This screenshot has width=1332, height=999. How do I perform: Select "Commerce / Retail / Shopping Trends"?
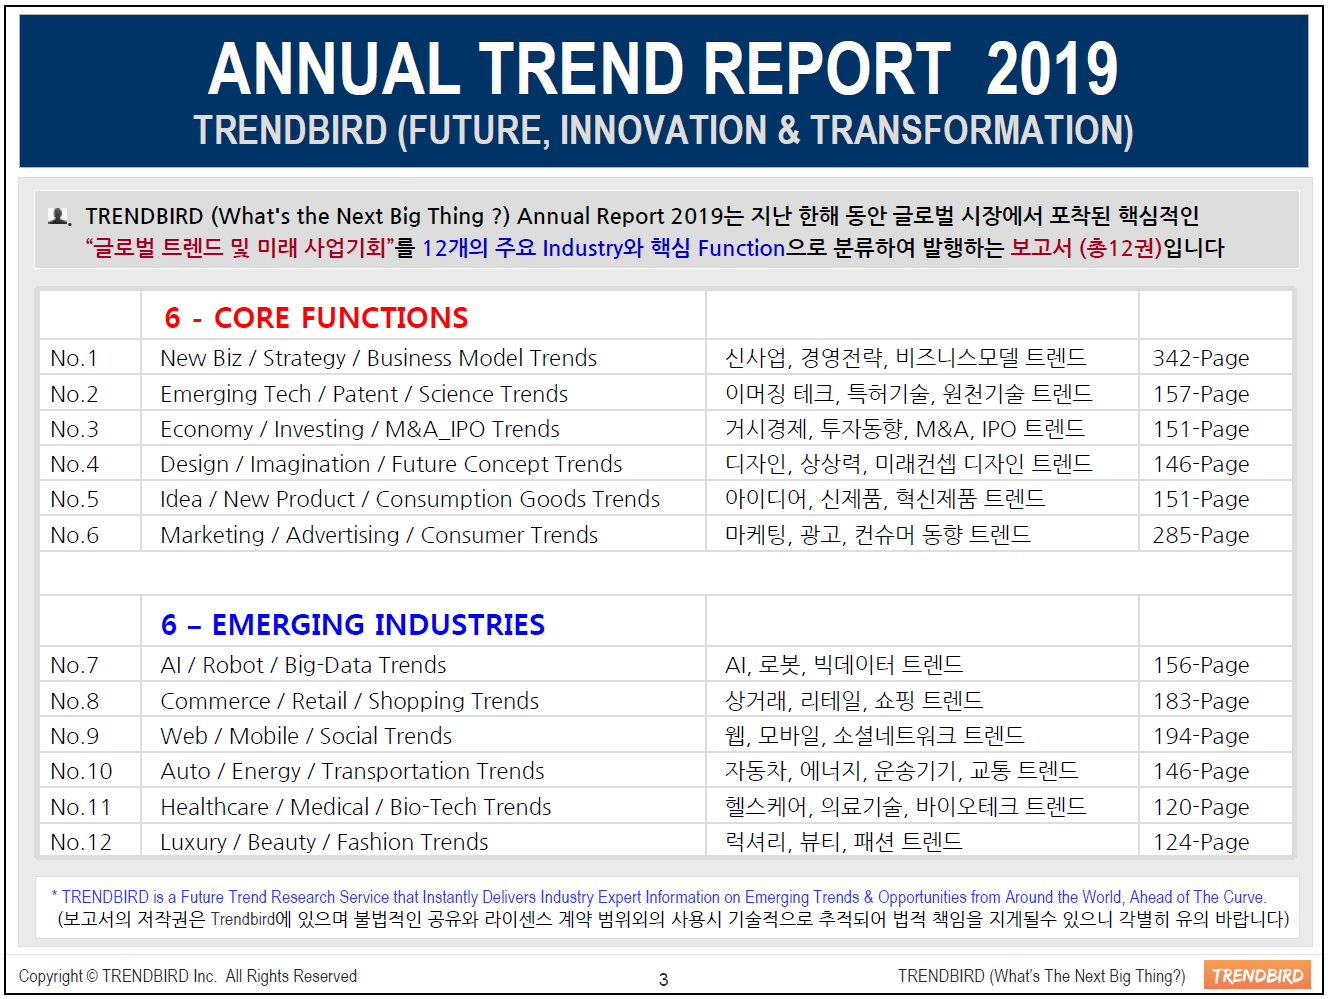coord(350,701)
